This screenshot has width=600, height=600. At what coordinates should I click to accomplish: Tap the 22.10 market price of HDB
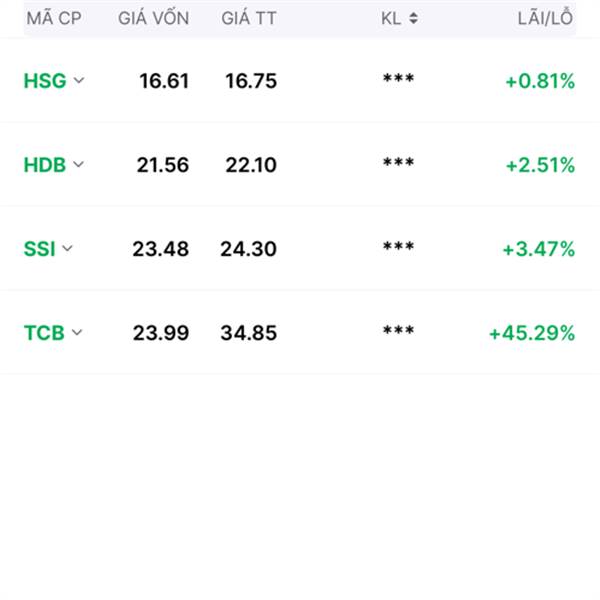pos(251,165)
